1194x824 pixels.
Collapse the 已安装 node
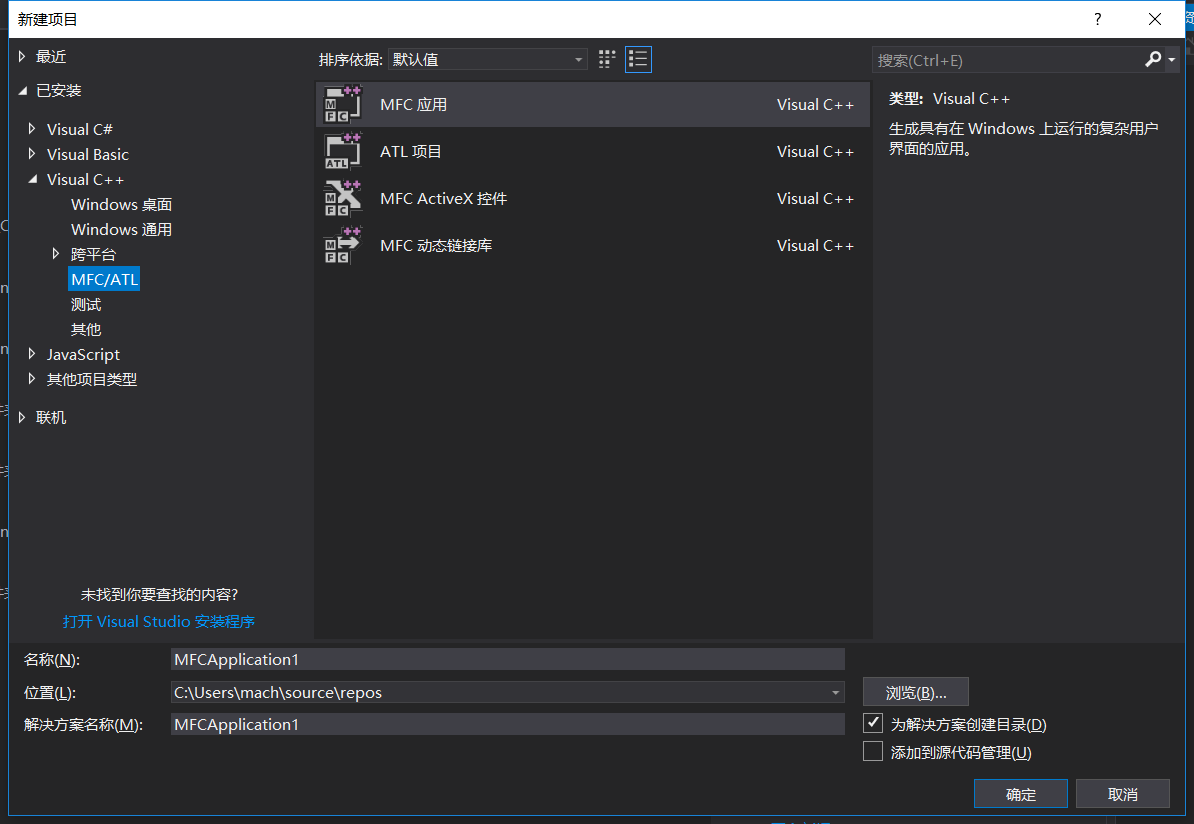pyautogui.click(x=22, y=91)
